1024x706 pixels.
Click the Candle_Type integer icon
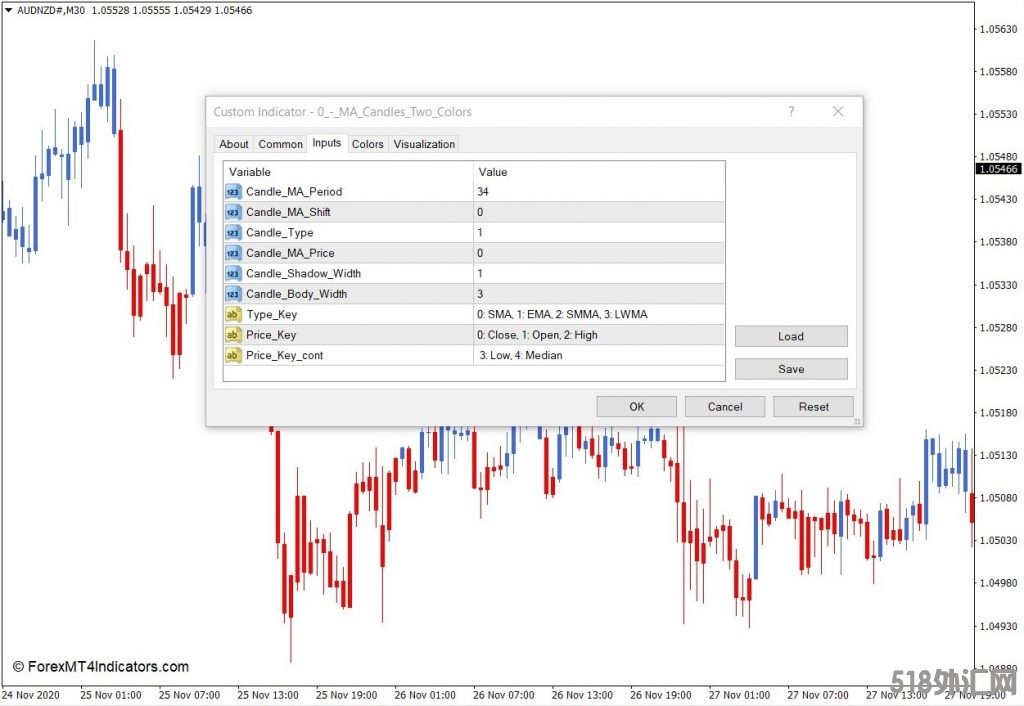coord(233,233)
